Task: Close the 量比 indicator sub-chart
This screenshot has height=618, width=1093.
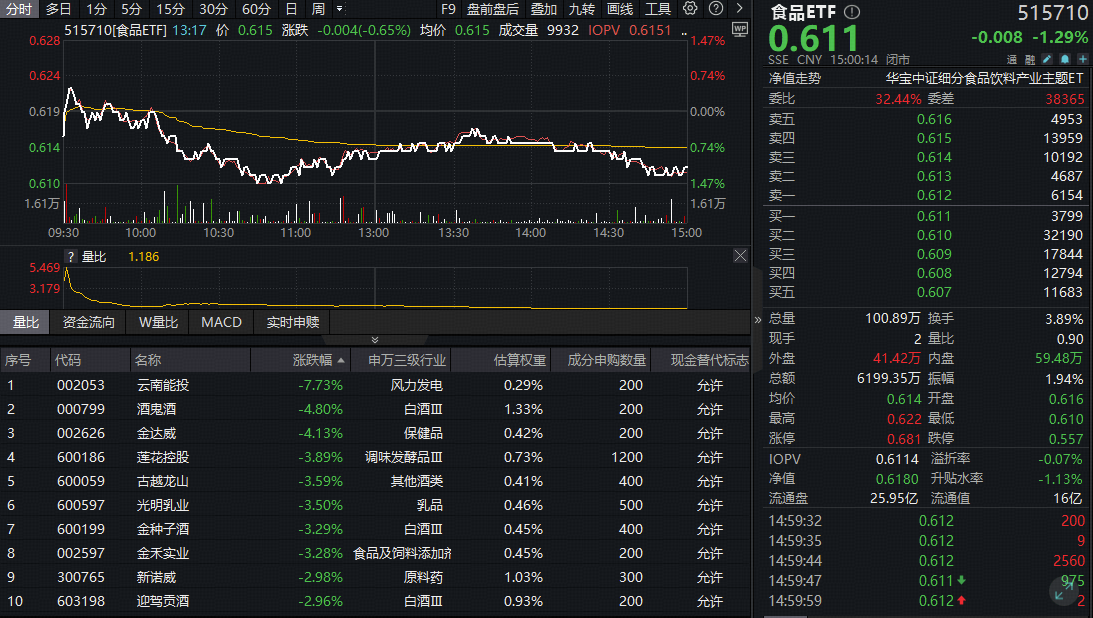Action: (x=740, y=256)
